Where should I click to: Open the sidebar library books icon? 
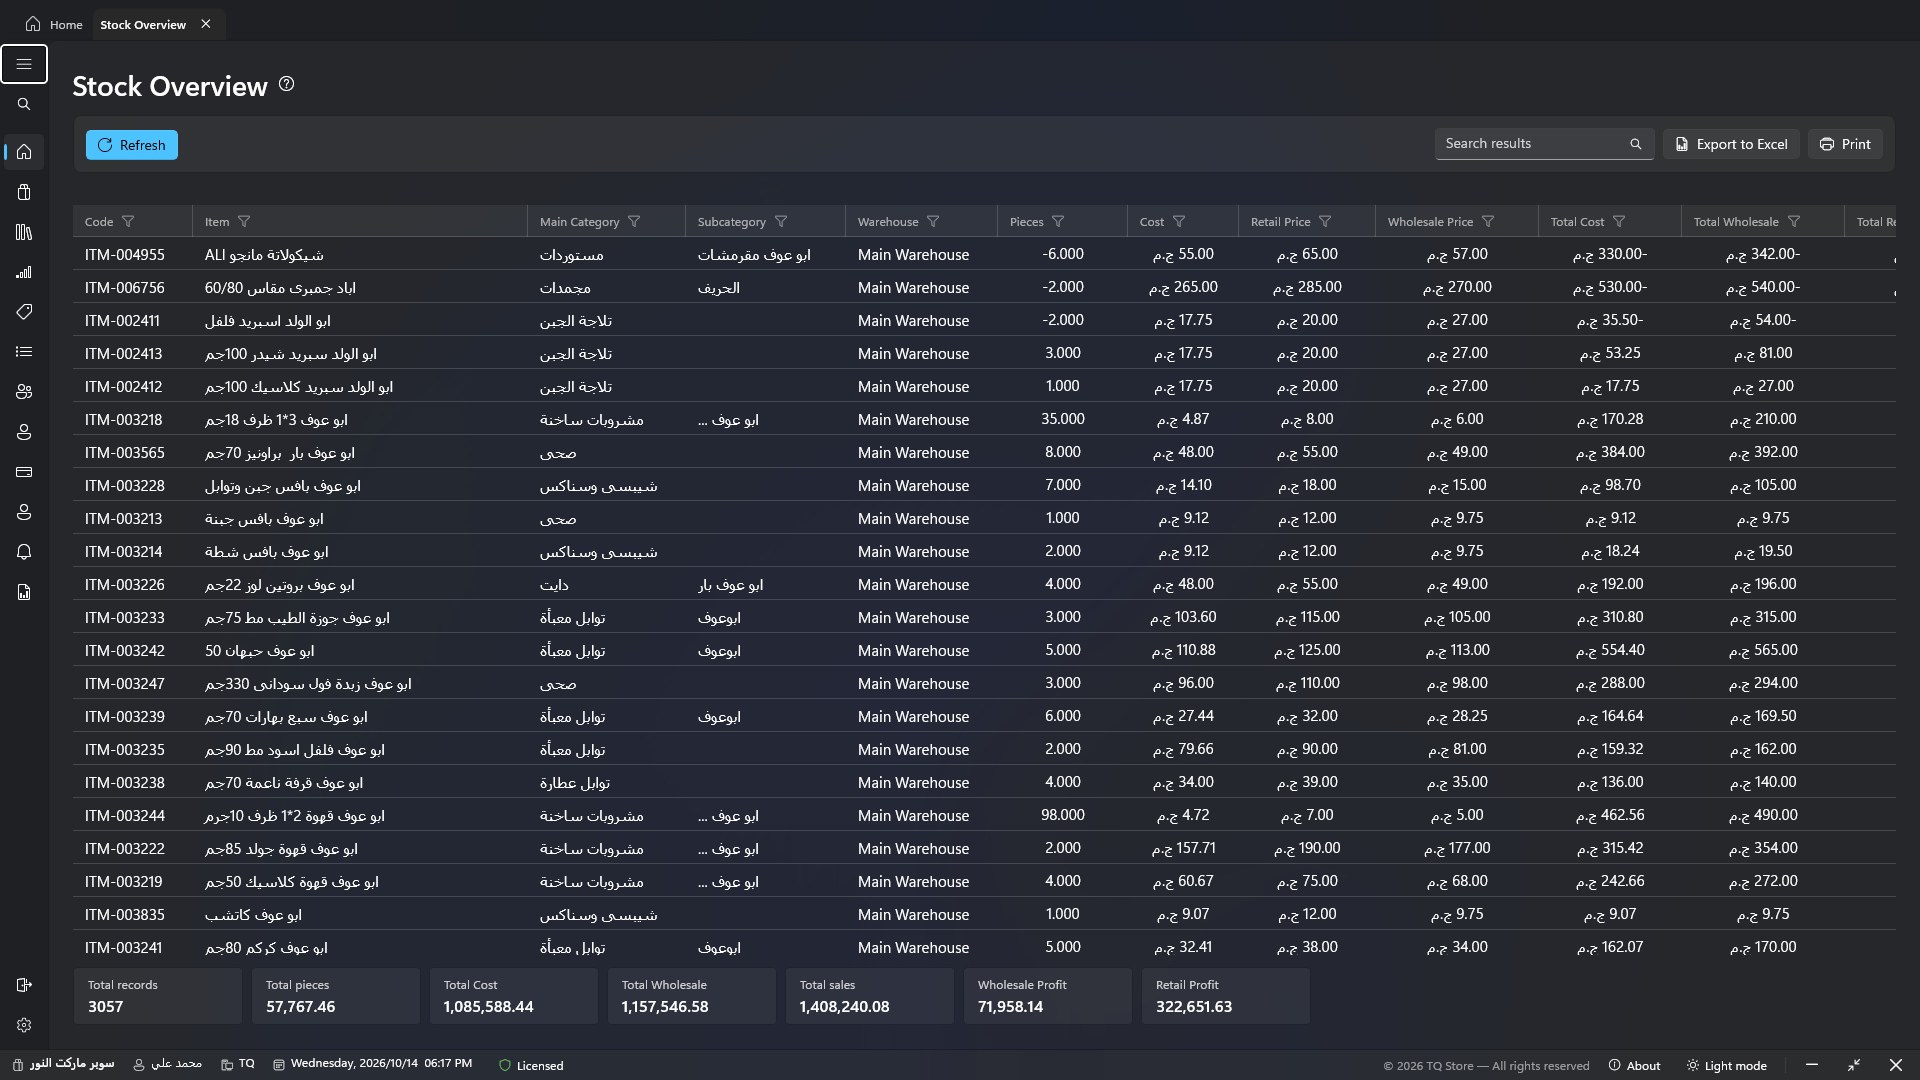24,232
